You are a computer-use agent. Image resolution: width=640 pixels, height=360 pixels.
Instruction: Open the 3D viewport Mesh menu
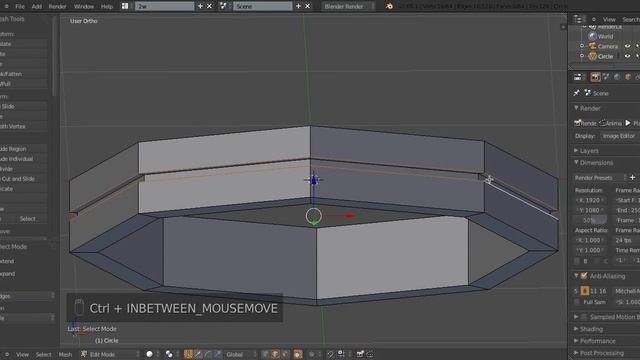[x=65, y=354]
